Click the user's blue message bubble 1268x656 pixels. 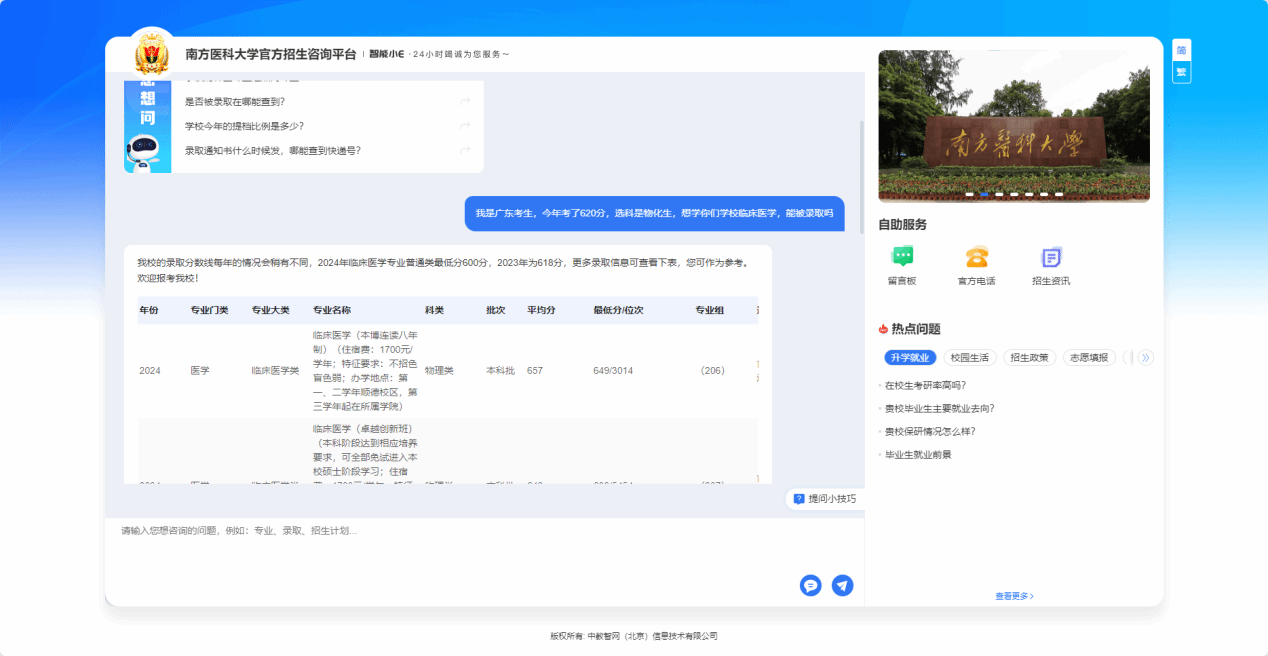click(x=654, y=213)
